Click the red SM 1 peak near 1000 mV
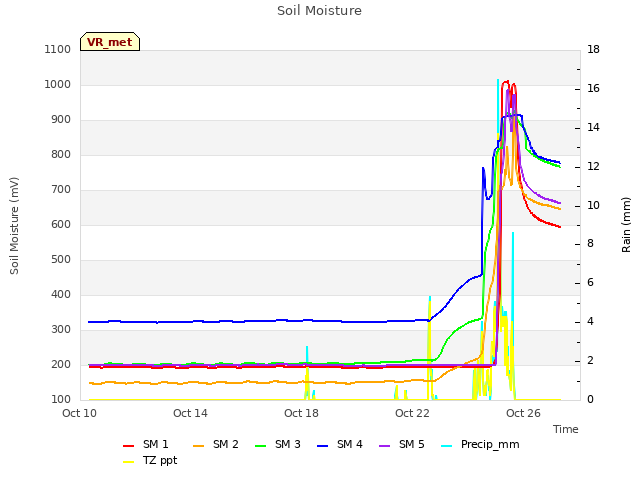 click(506, 82)
